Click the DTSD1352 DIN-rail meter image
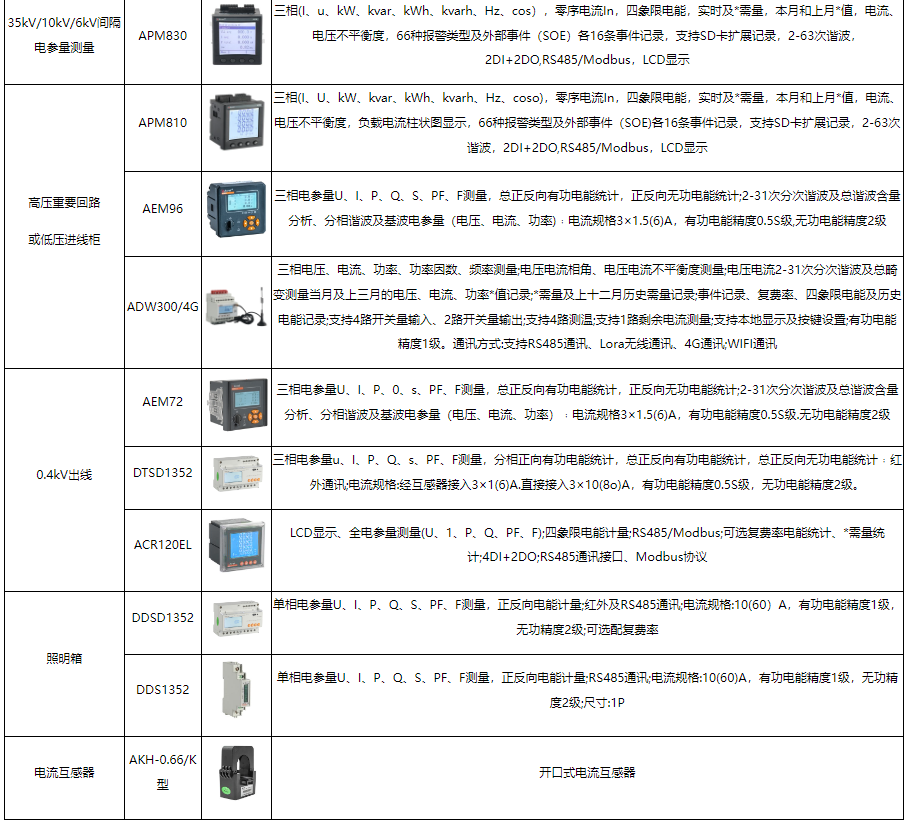The width and height of the screenshot is (909, 823). (237, 473)
